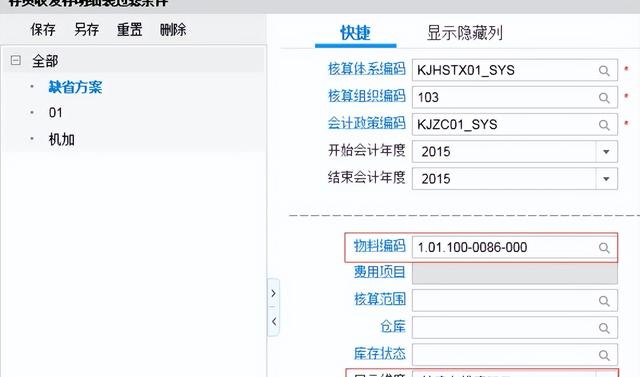Open lookup for 物料编码 field

click(604, 248)
